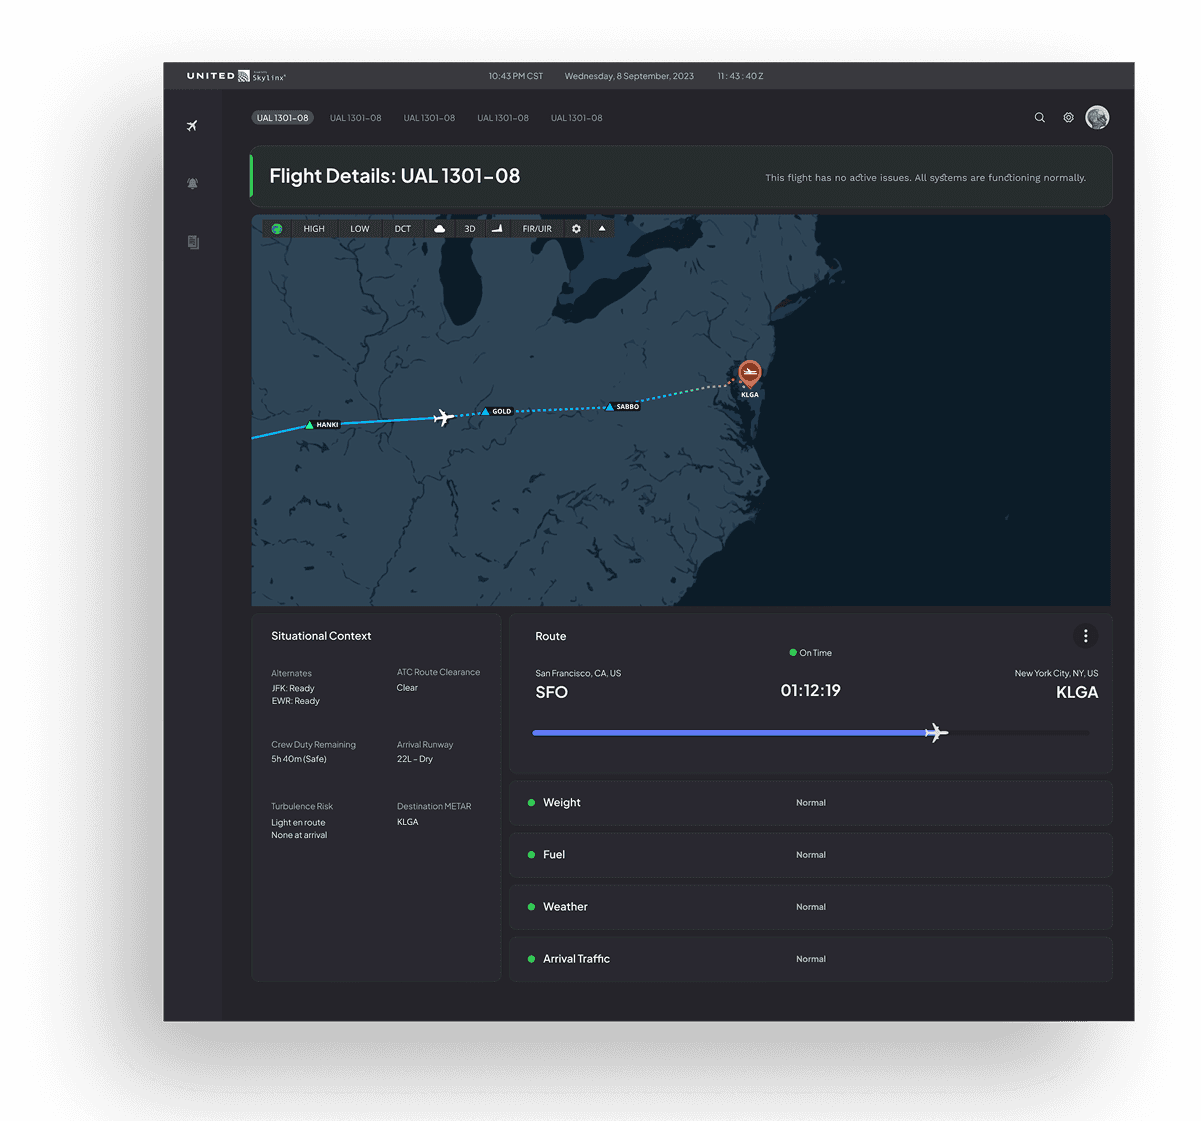Collapse the map toolbar with the arrow
1201x1121 pixels.
(x=602, y=228)
